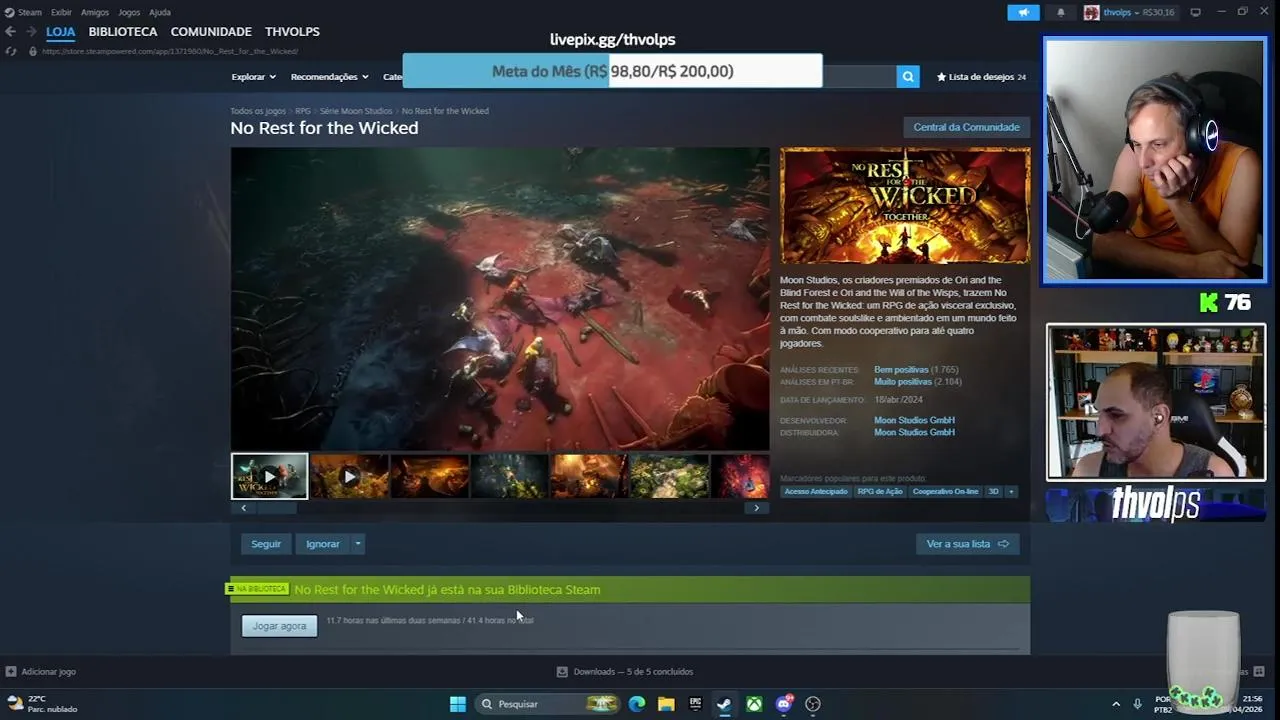1280x720 pixels.
Task: Open the Ajuda menu
Action: coord(160,12)
